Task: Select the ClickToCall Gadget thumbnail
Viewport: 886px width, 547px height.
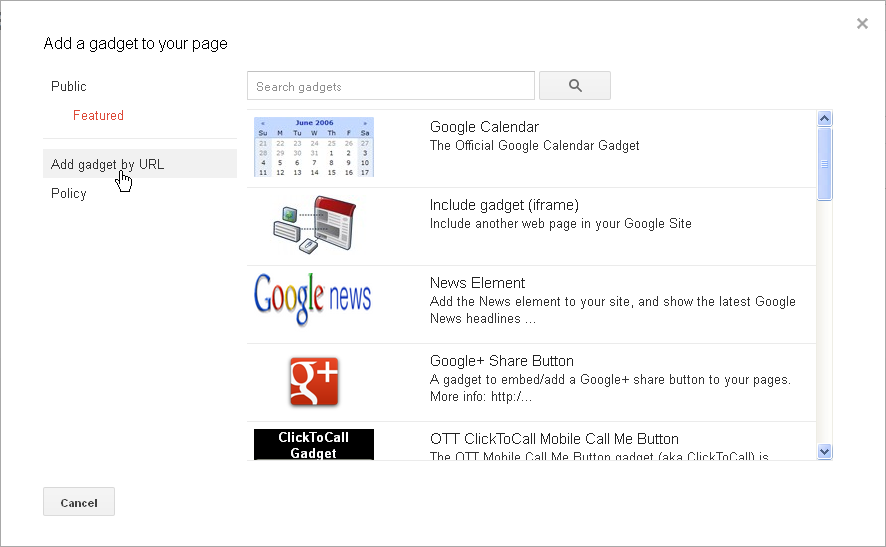Action: click(314, 445)
